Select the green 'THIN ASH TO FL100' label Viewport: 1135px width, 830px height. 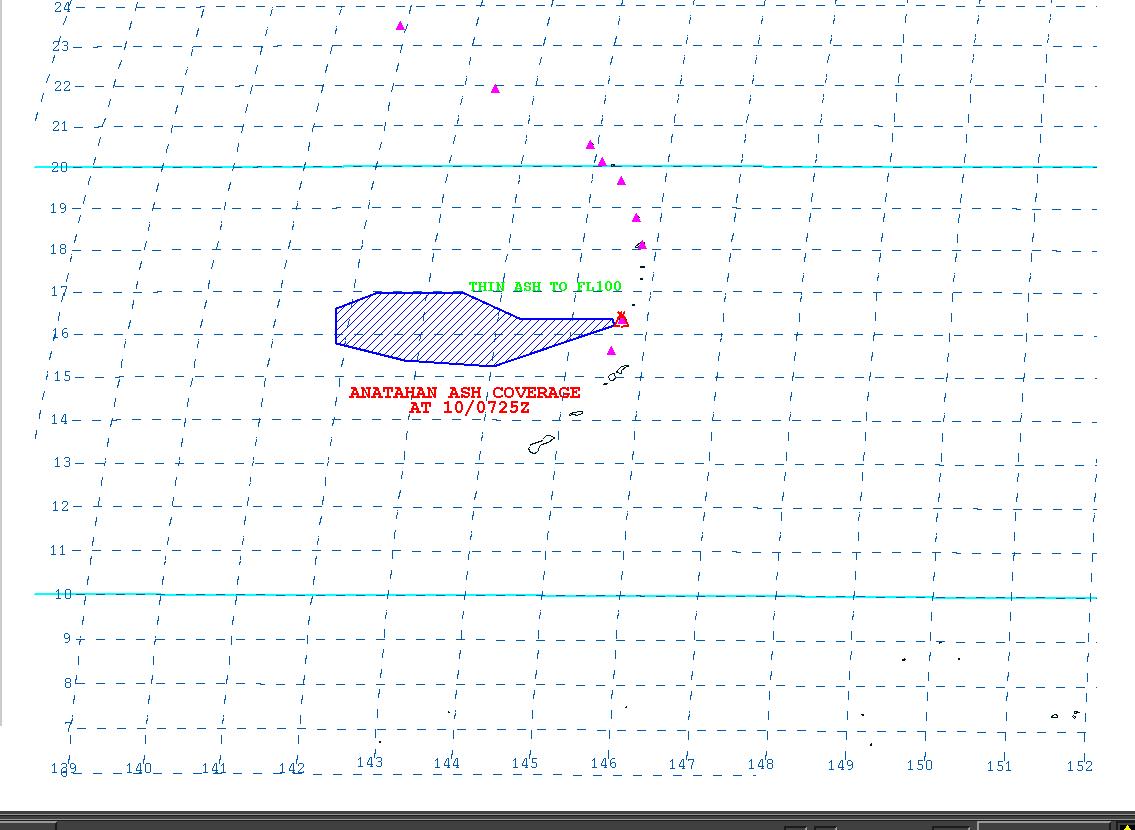[x=545, y=287]
